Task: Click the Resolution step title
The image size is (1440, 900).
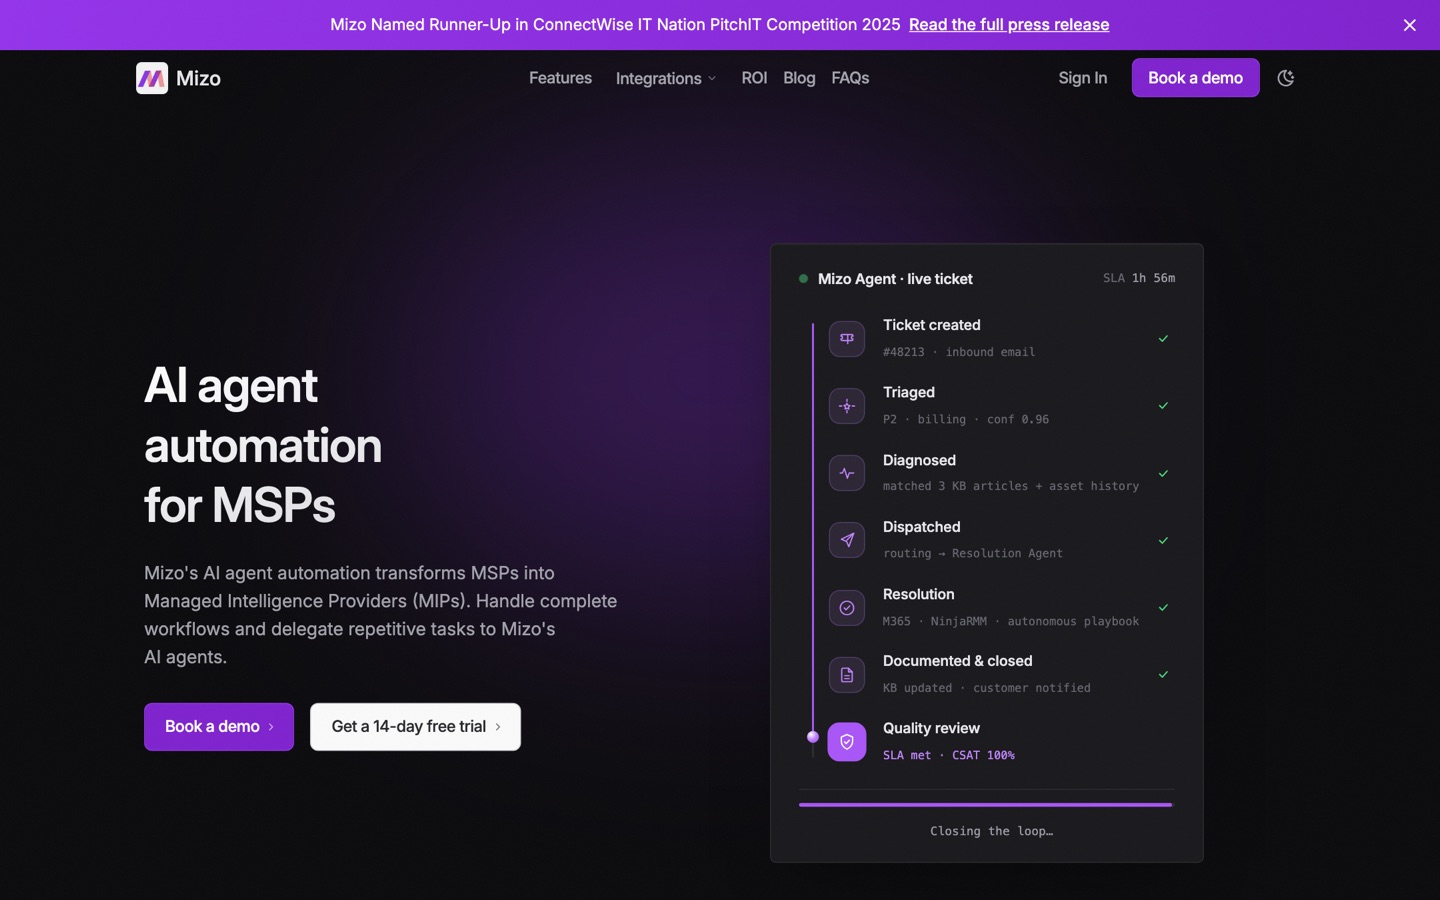Action: (918, 594)
